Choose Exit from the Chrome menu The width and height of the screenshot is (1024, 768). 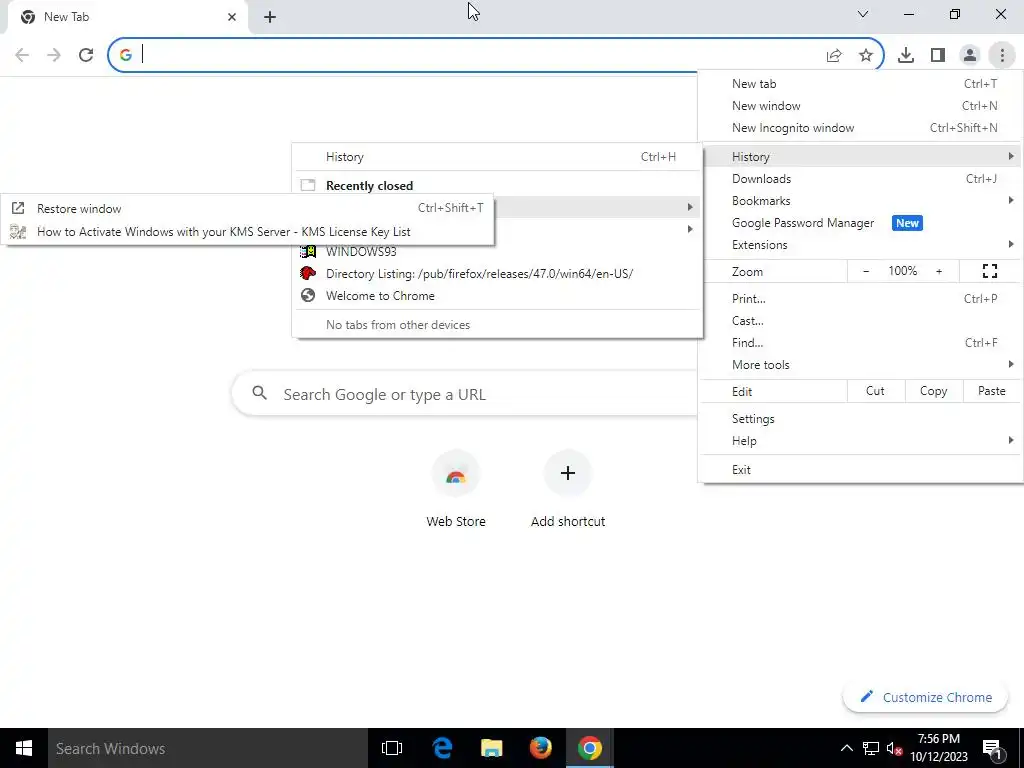click(860, 470)
